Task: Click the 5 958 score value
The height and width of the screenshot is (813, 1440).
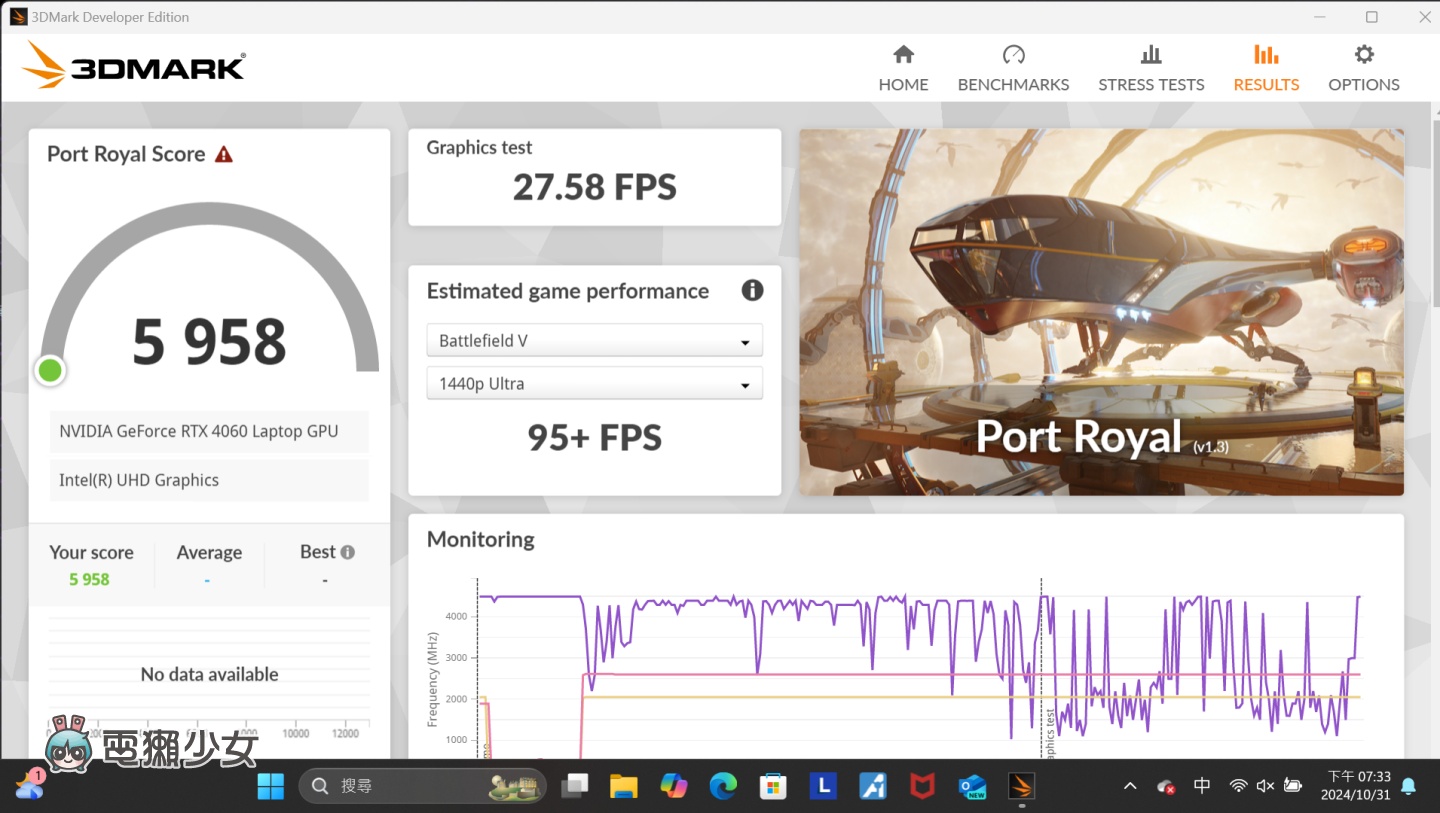Action: pos(209,341)
